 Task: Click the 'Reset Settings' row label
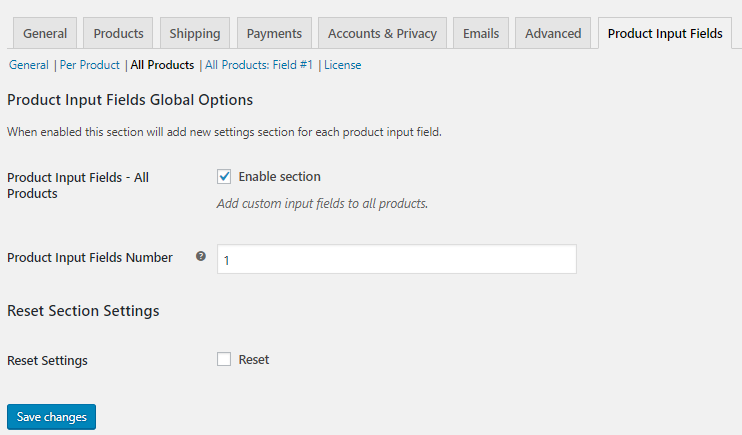pos(47,361)
